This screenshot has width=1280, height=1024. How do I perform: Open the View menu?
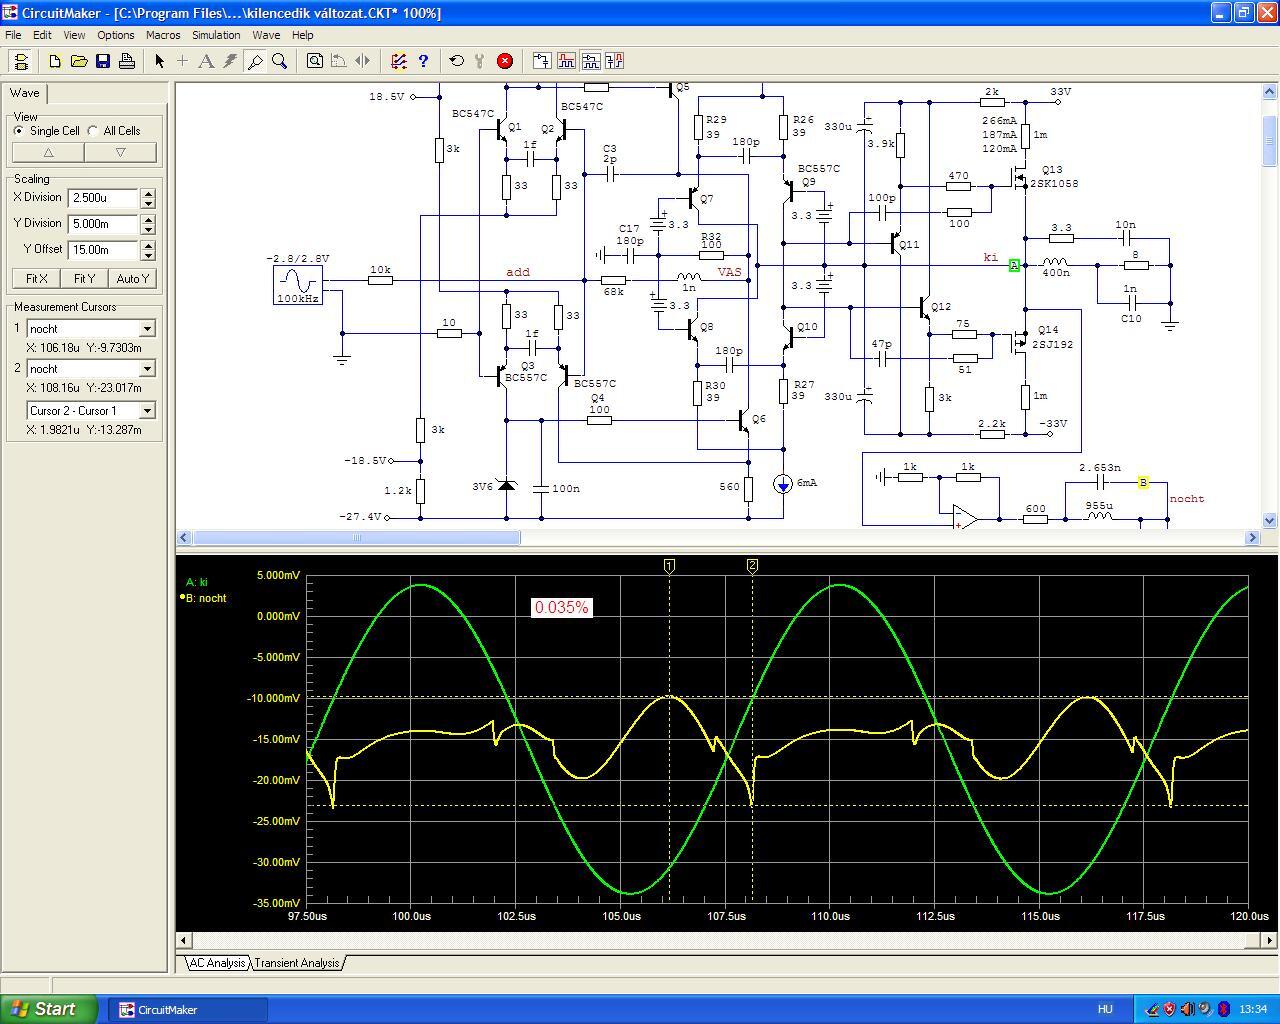click(x=74, y=35)
